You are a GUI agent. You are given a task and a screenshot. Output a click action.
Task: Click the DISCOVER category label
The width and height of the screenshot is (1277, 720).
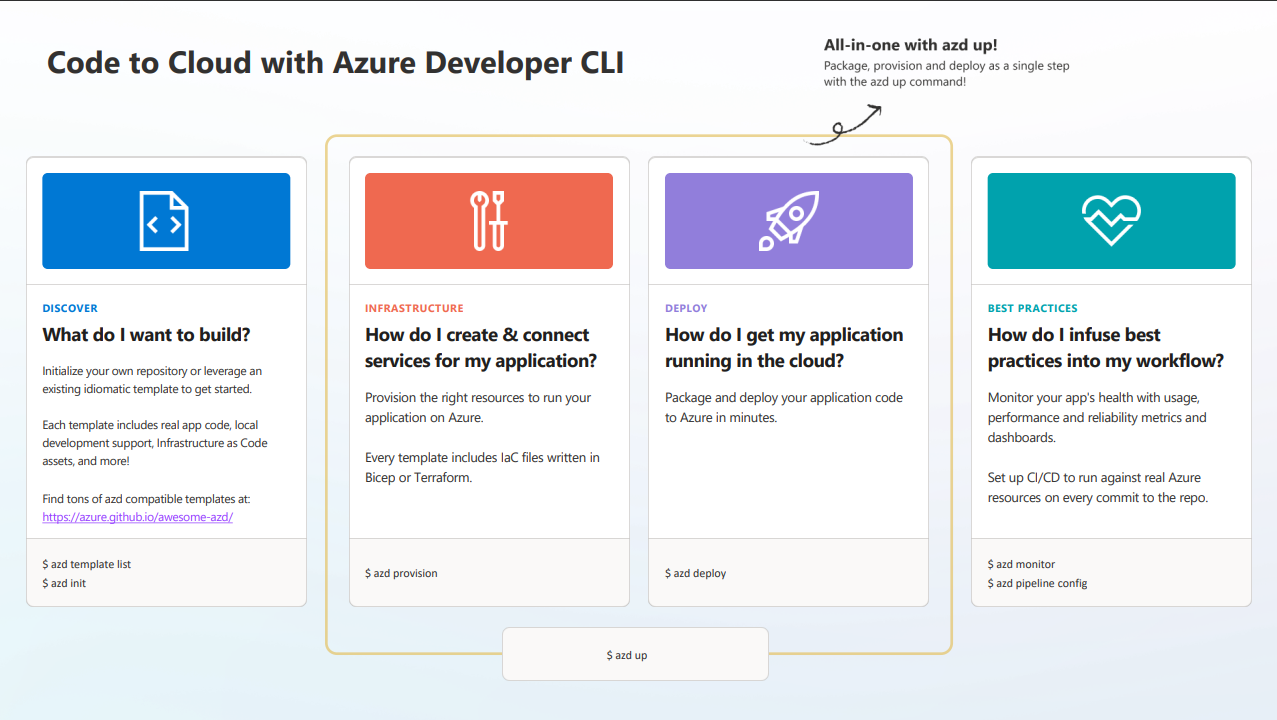pos(70,308)
